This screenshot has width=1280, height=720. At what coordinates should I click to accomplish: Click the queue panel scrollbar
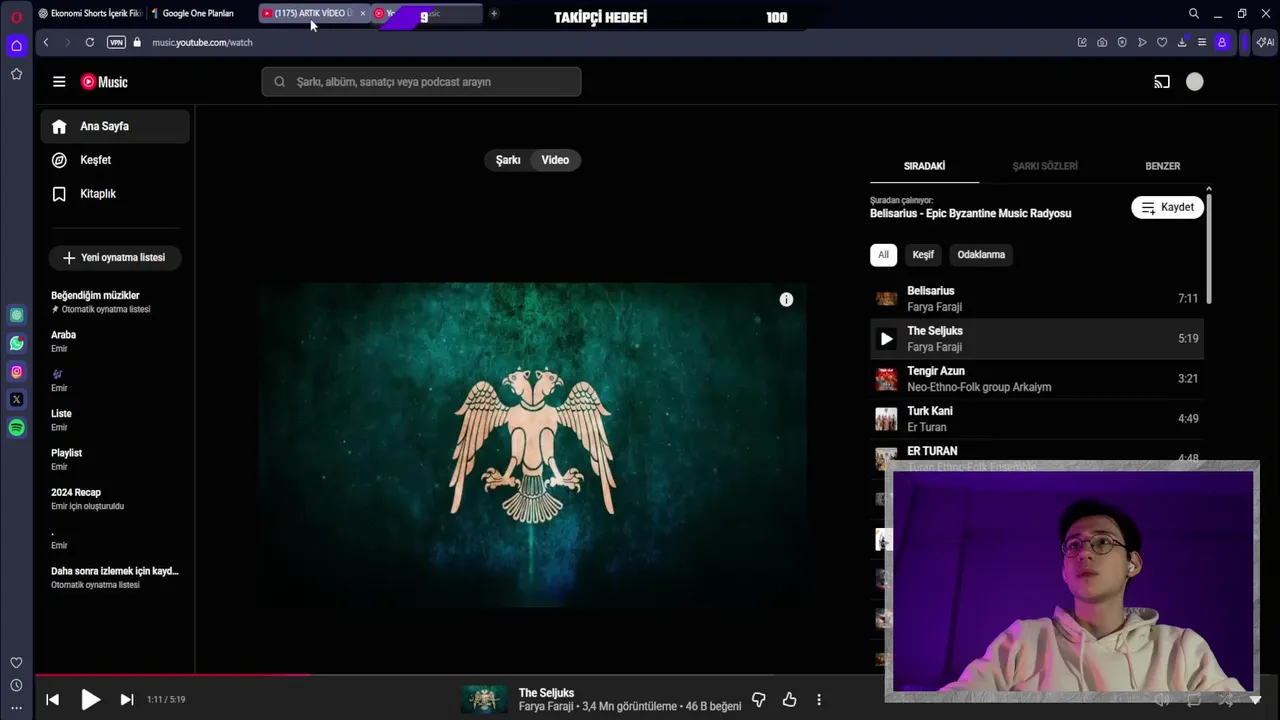pyautogui.click(x=1209, y=248)
